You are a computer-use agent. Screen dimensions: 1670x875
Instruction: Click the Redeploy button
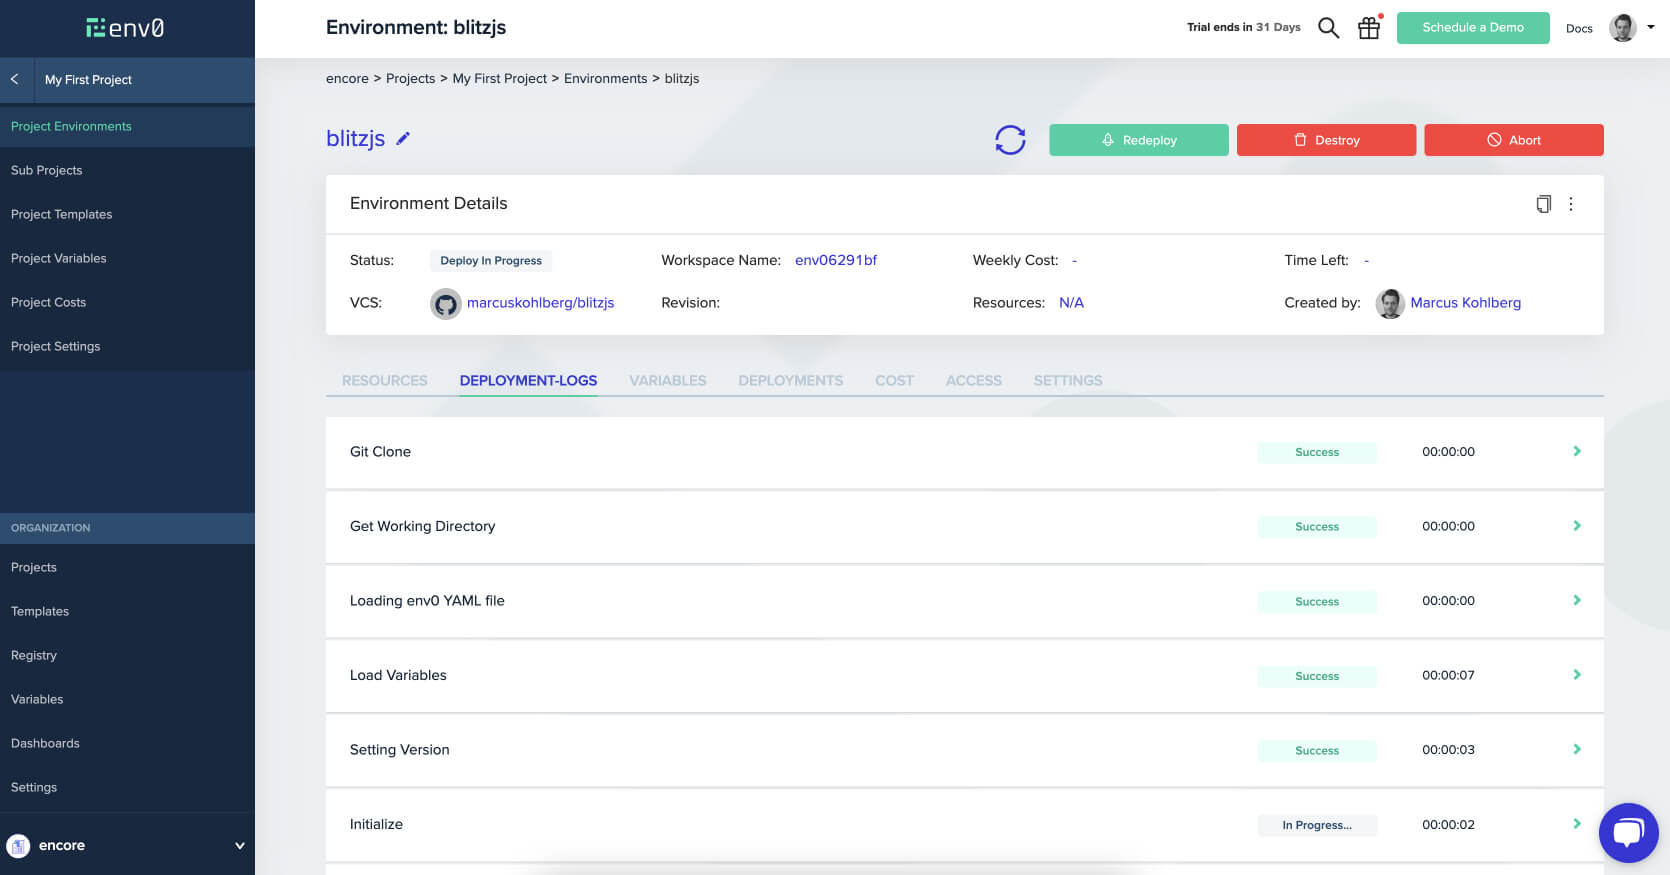(1139, 140)
